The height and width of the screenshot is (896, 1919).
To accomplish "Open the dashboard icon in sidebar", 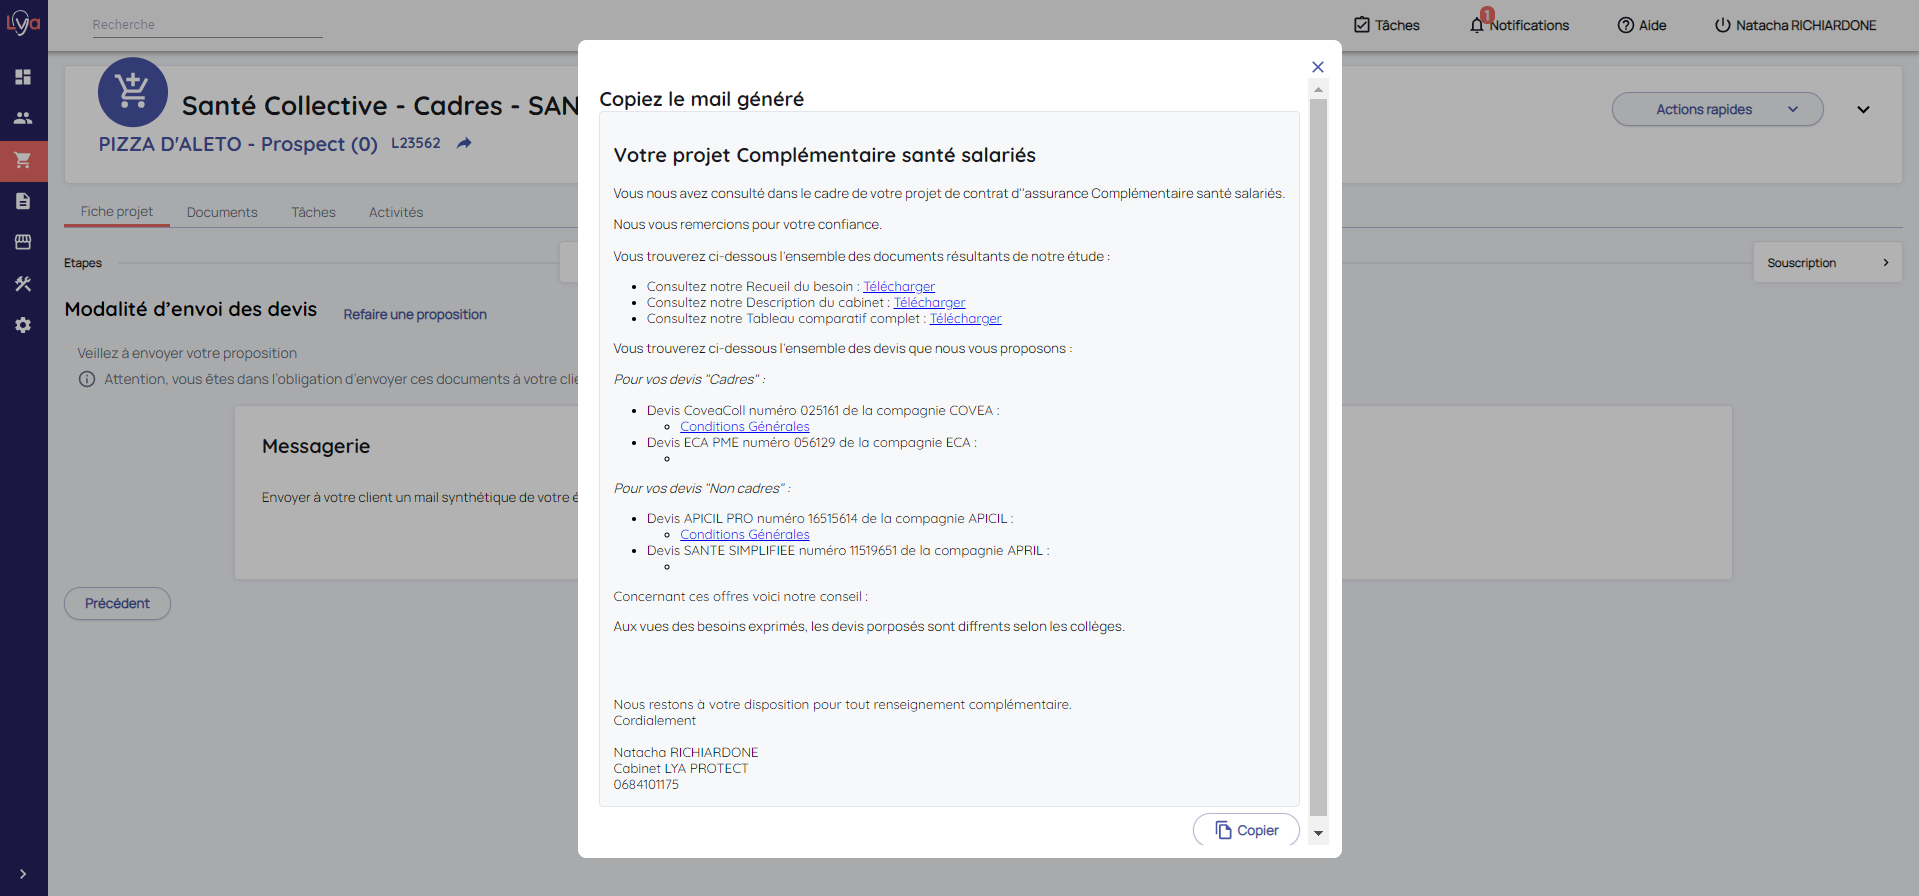I will 23,77.
